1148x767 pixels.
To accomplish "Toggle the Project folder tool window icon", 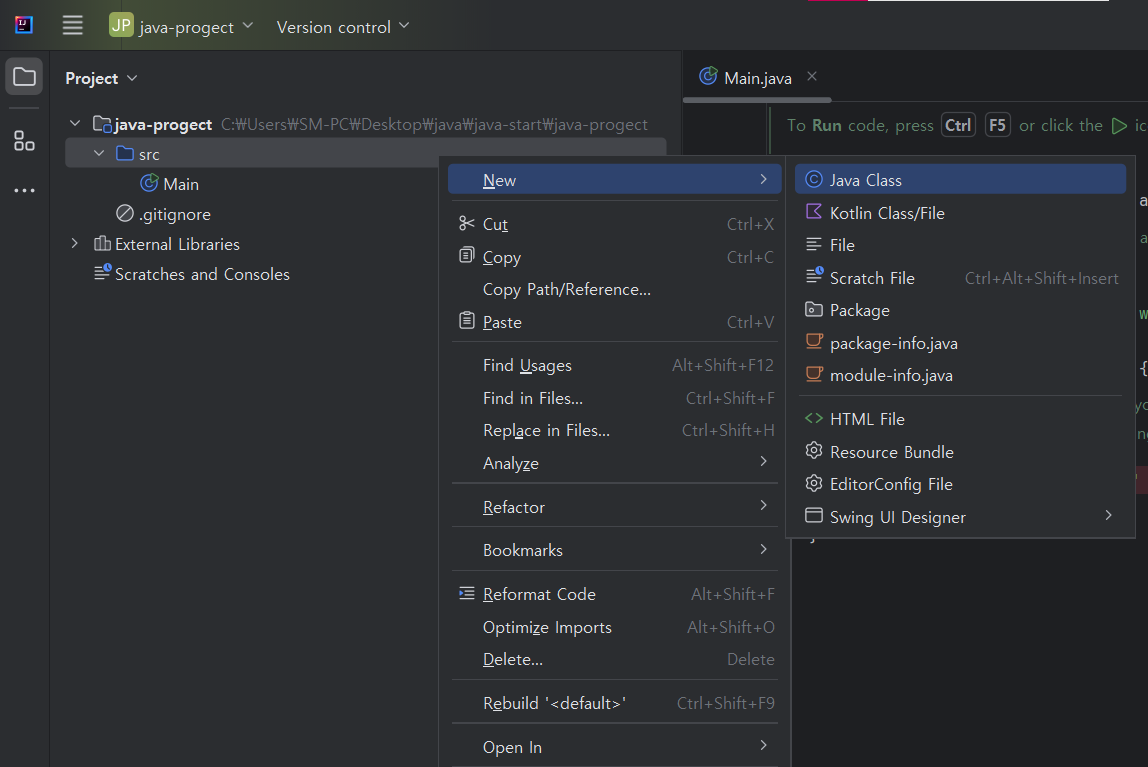I will [x=24, y=77].
